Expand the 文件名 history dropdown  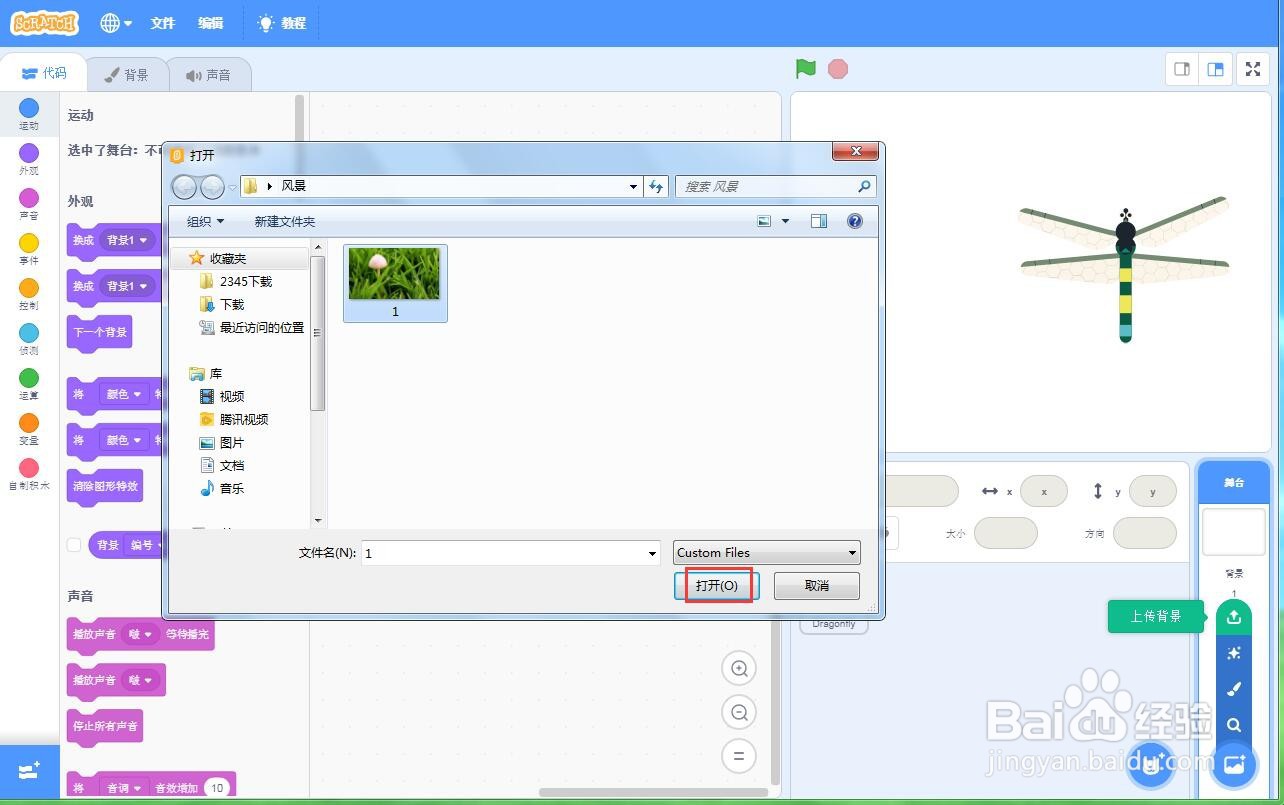(x=652, y=553)
